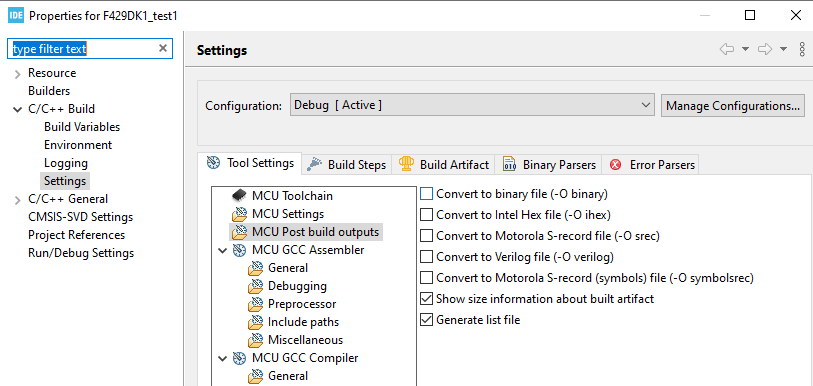Expand the C/C++ General tree node
This screenshot has height=386, width=813.
pos(18,200)
